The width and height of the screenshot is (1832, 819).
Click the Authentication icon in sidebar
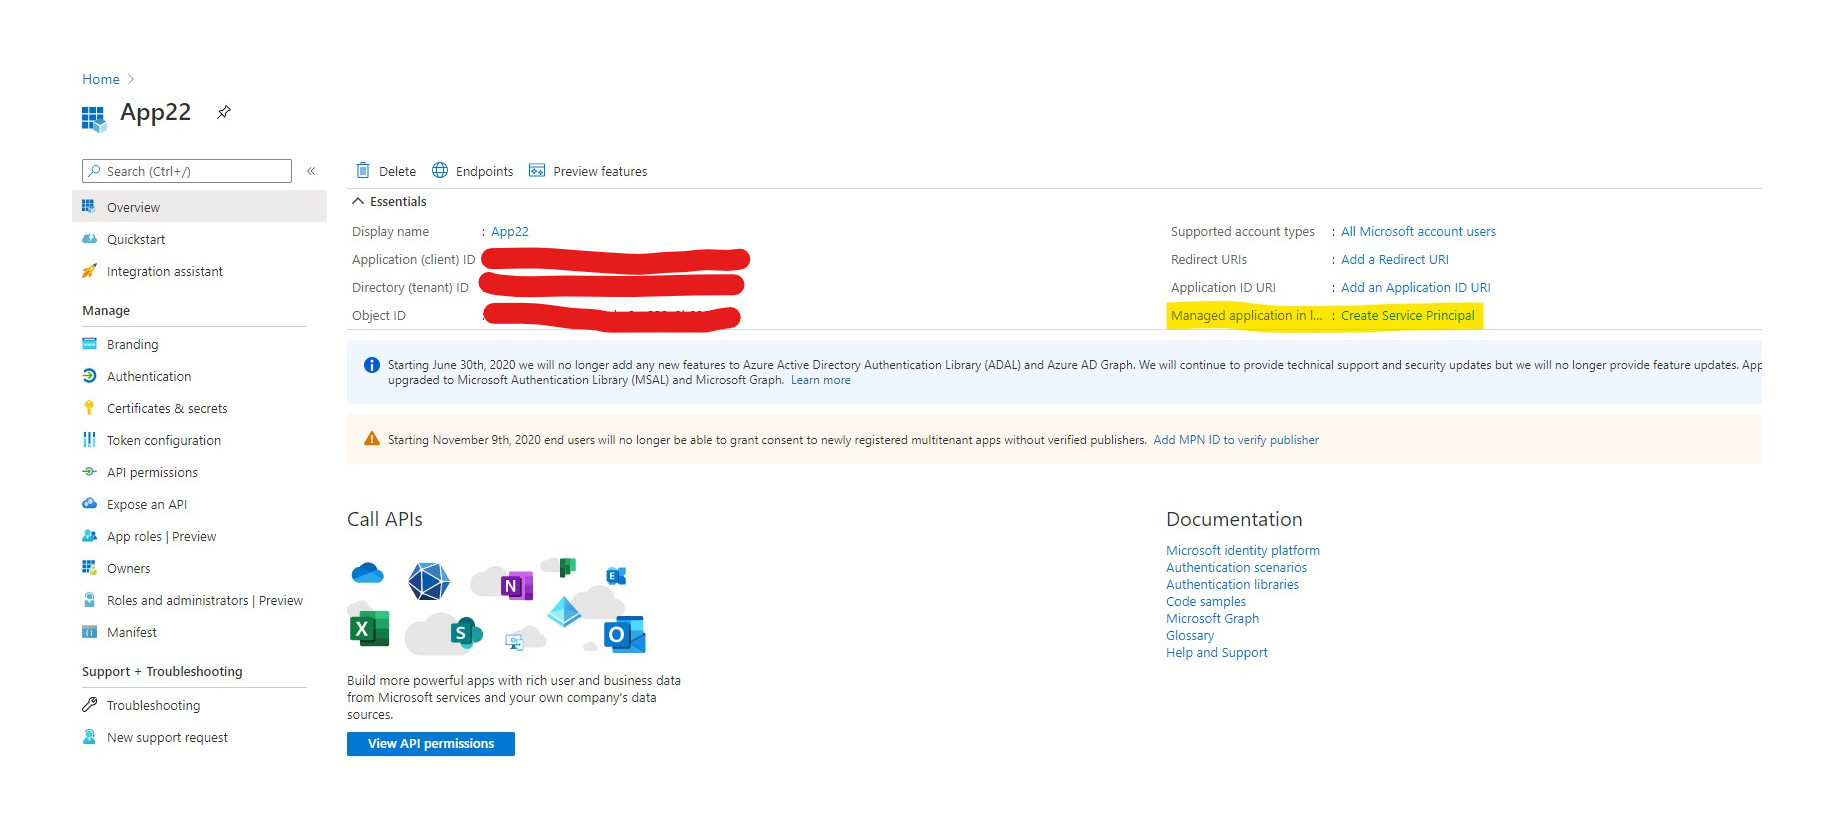(x=89, y=376)
